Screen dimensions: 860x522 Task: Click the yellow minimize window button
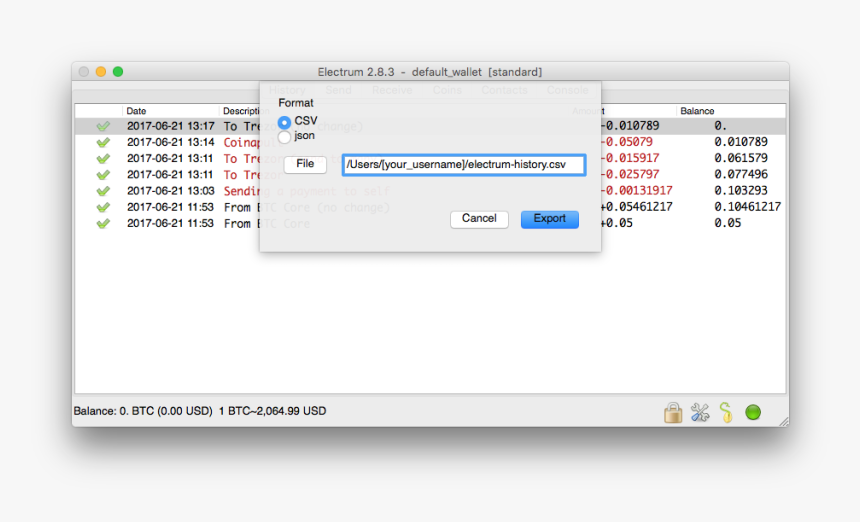(x=101, y=72)
